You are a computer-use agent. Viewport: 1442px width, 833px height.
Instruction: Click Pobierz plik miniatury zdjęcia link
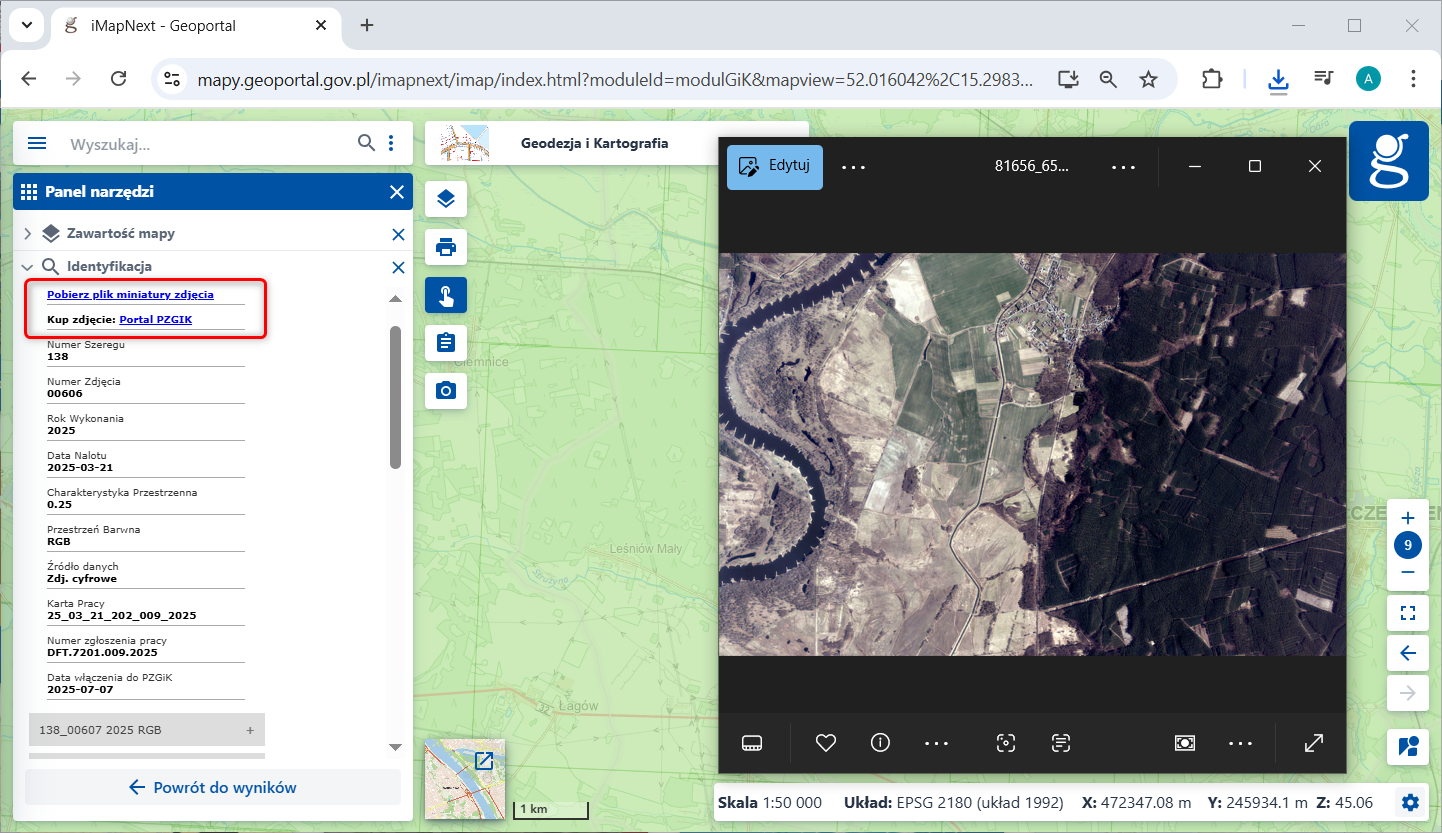130,295
